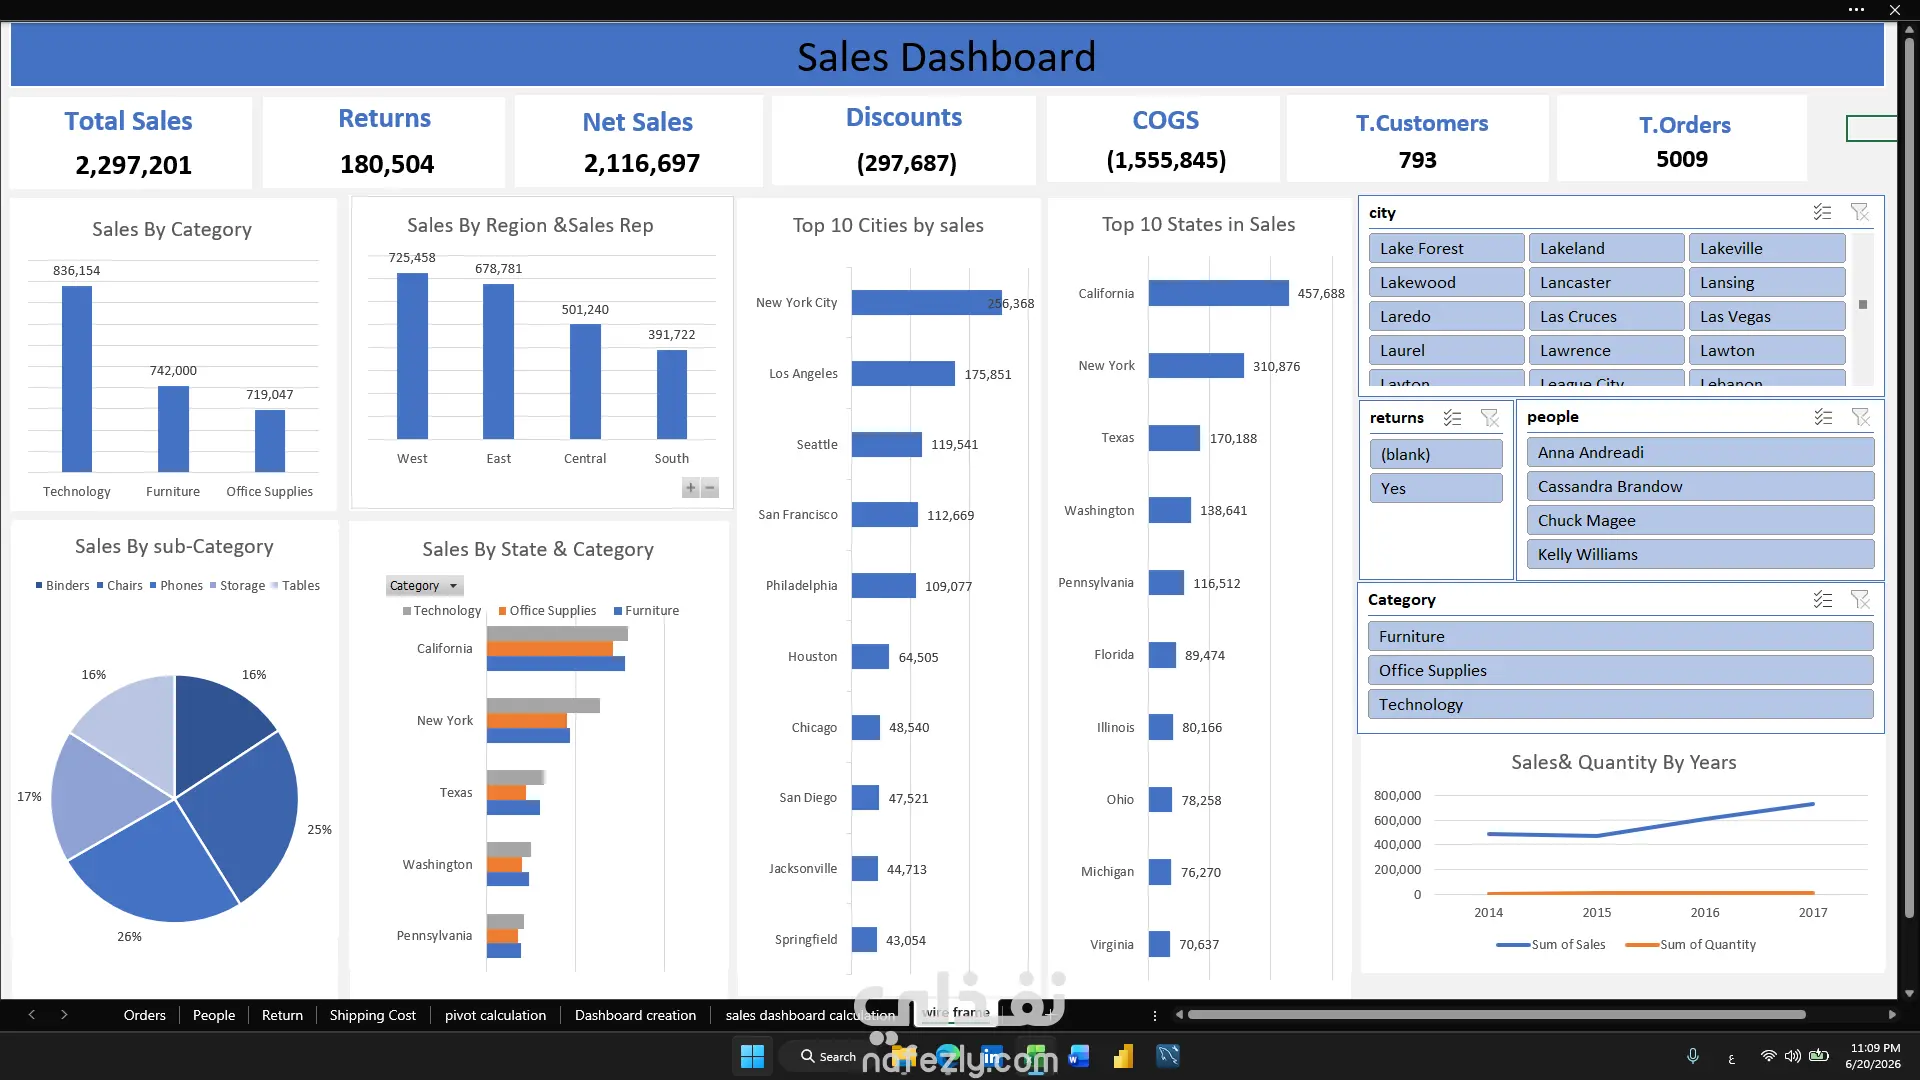Click the horizontal sheet scrollbar
The image size is (1920, 1080).
coord(1496,1015)
